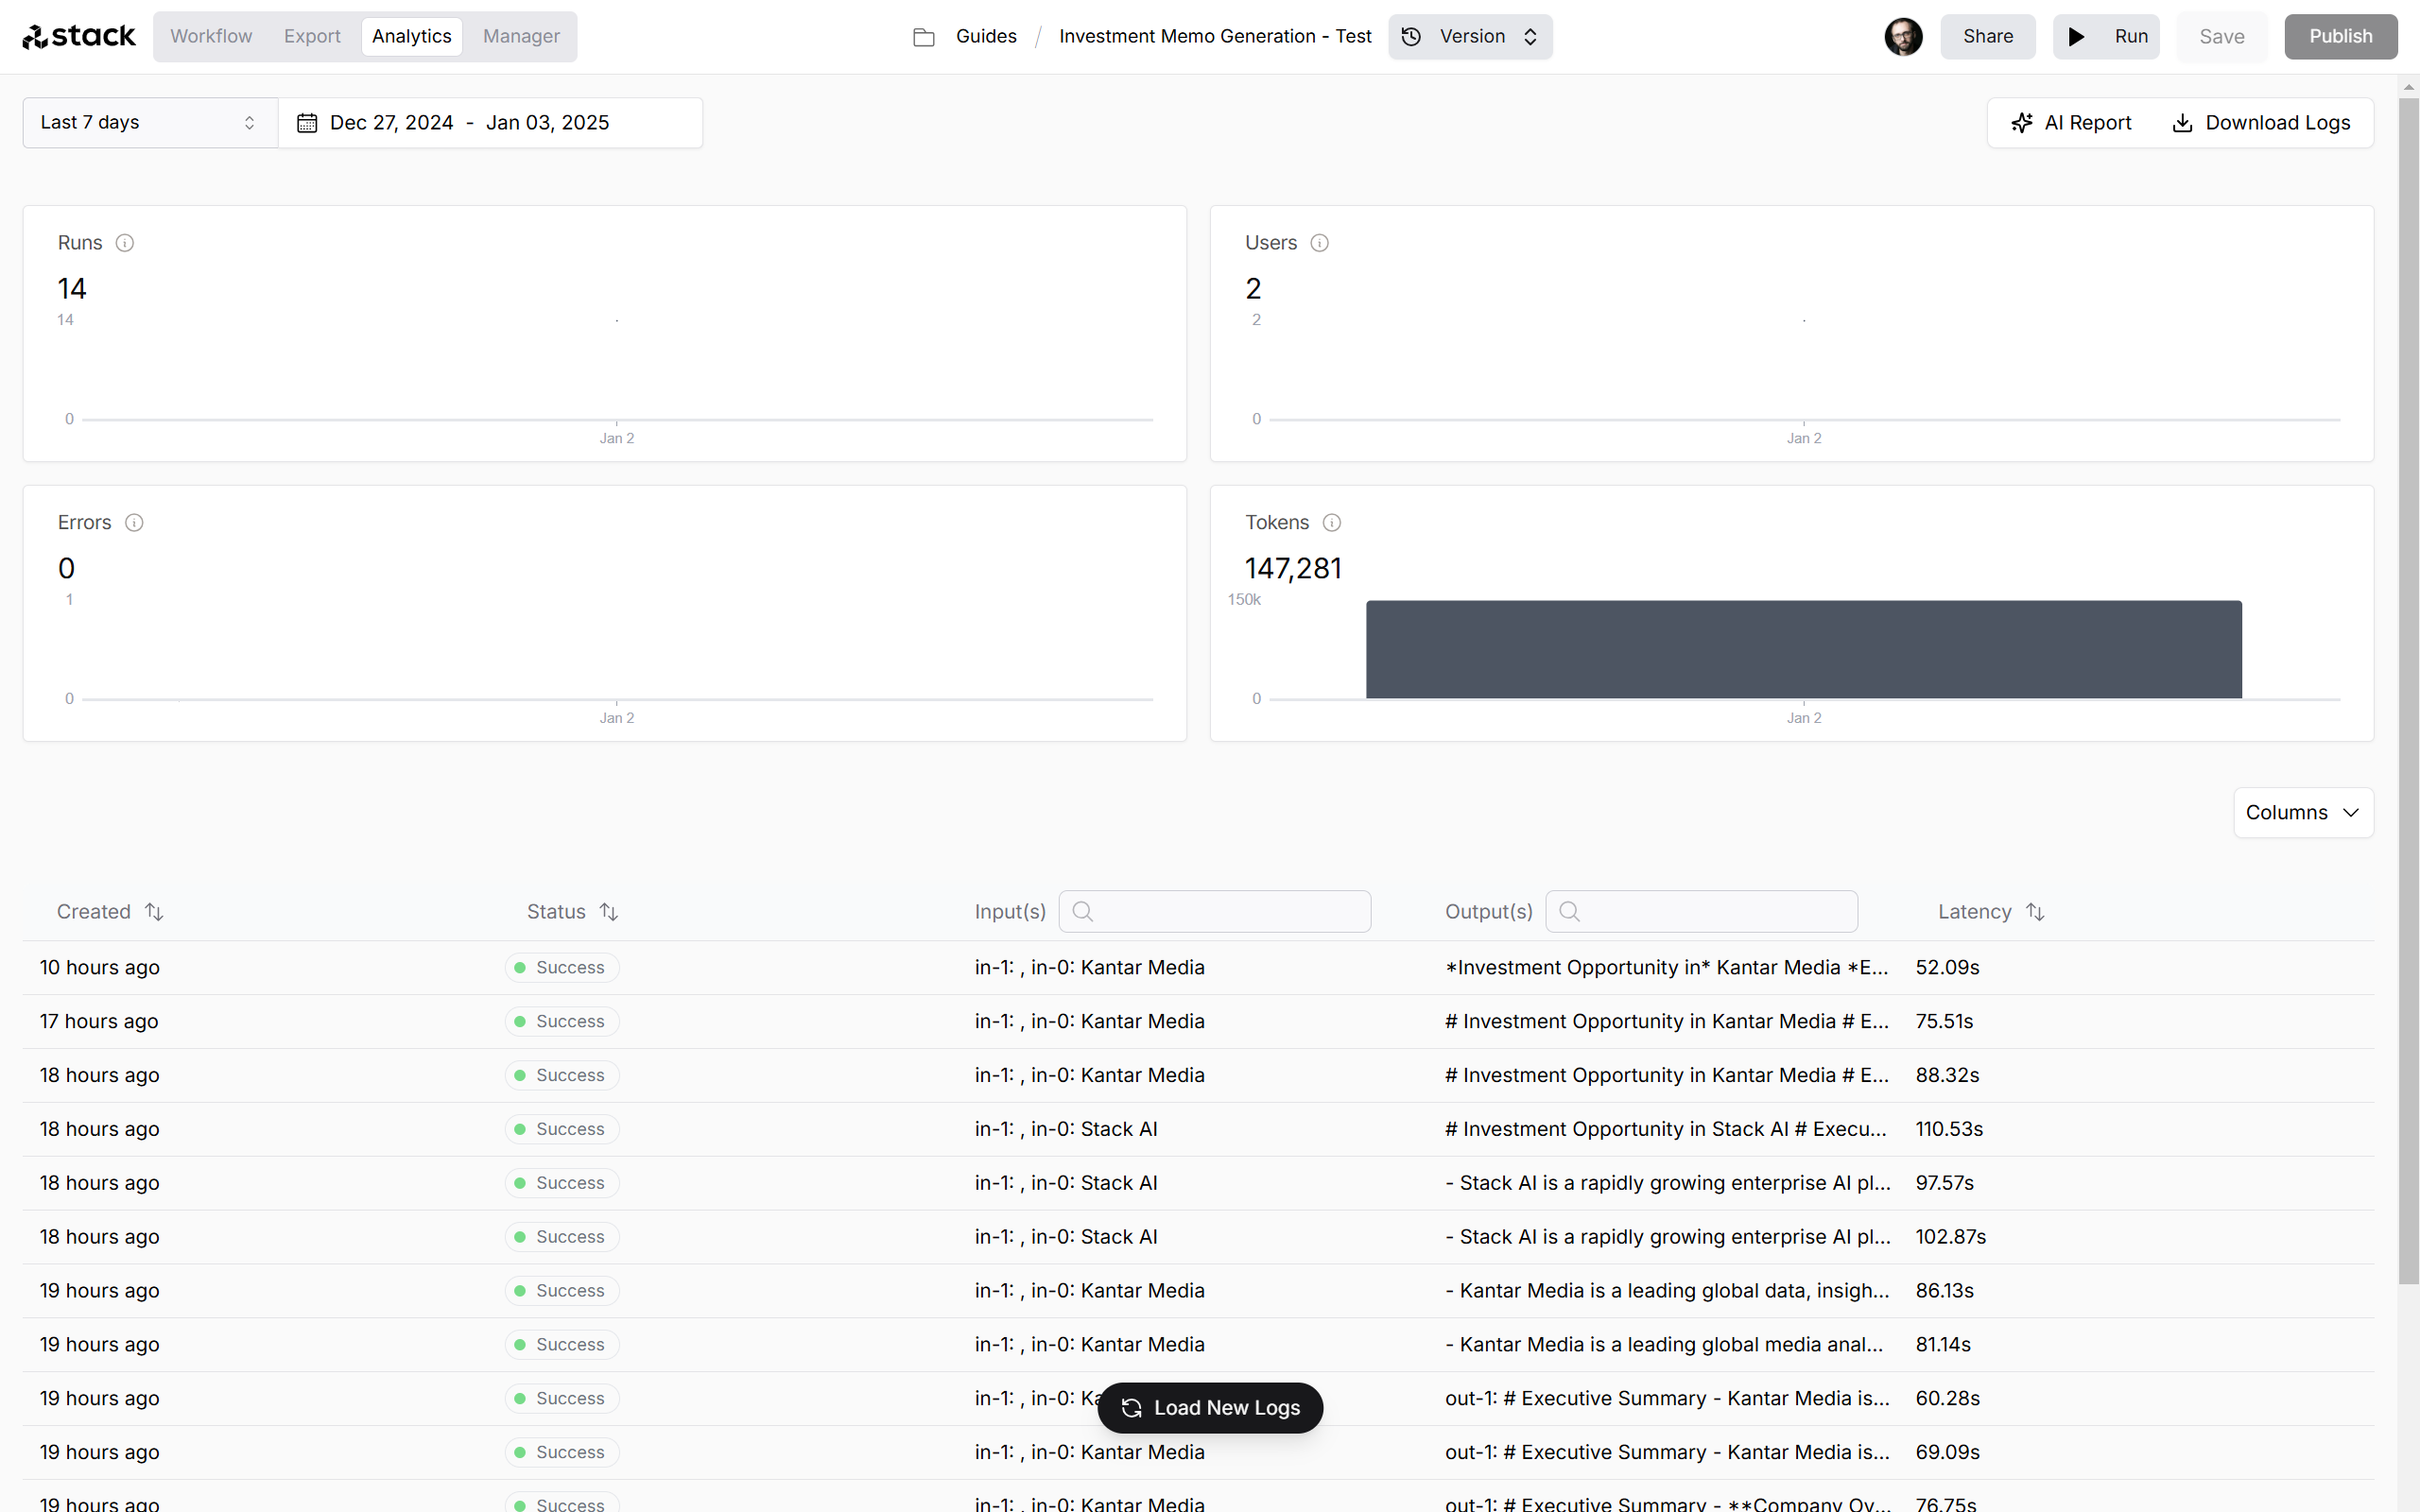Click the user profile avatar icon
This screenshot has width=2420, height=1512.
1904,35
